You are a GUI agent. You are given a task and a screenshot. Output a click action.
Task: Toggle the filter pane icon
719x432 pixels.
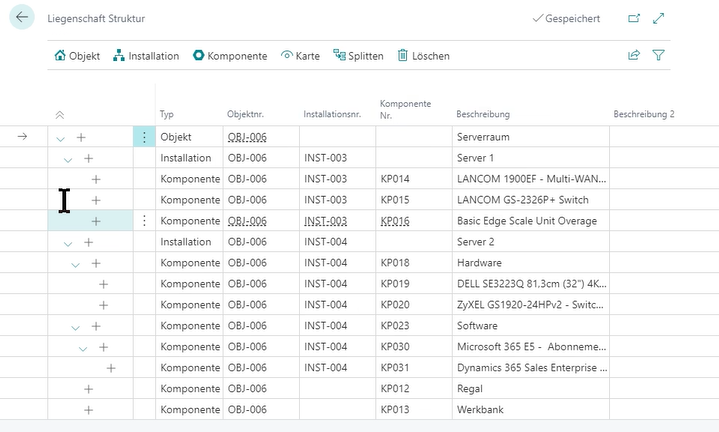coord(658,55)
